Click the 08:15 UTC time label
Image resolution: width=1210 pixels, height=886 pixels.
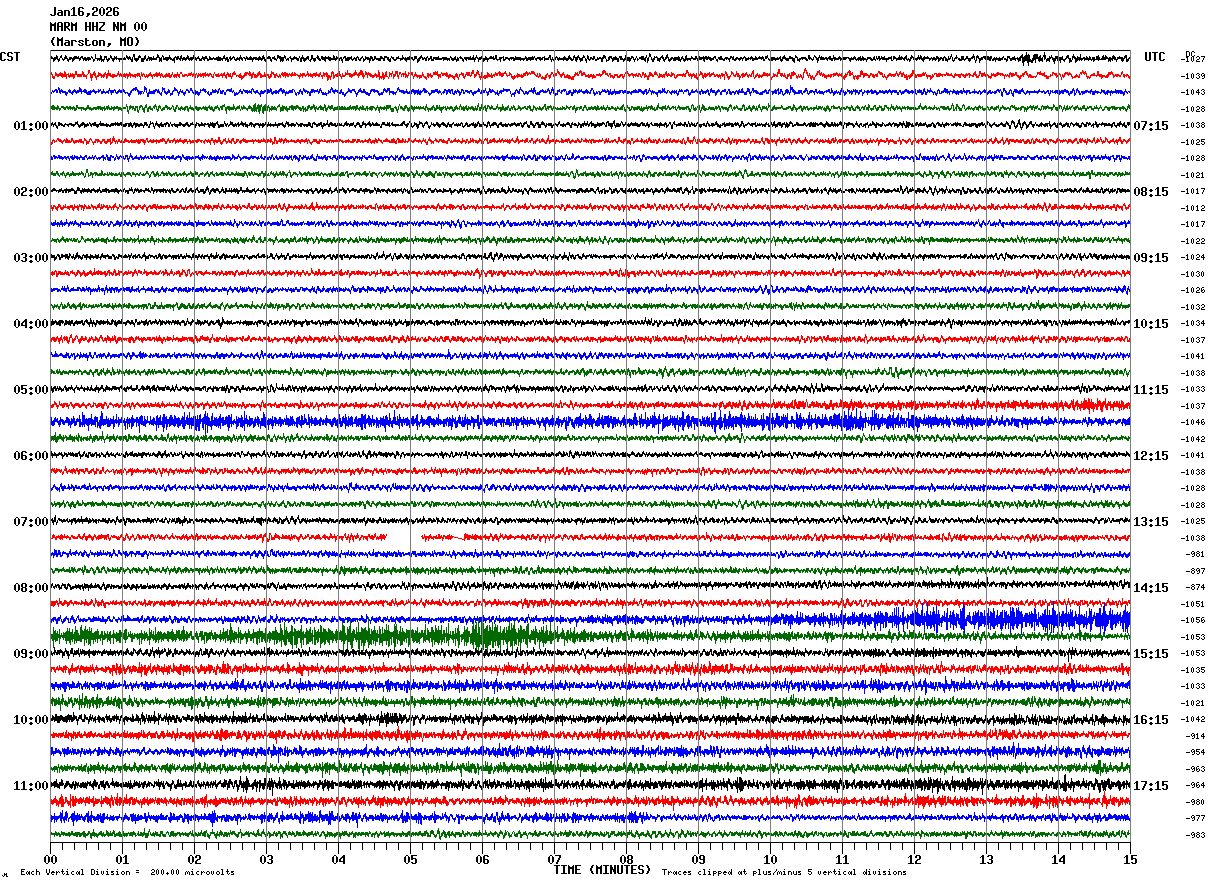pyautogui.click(x=1151, y=192)
